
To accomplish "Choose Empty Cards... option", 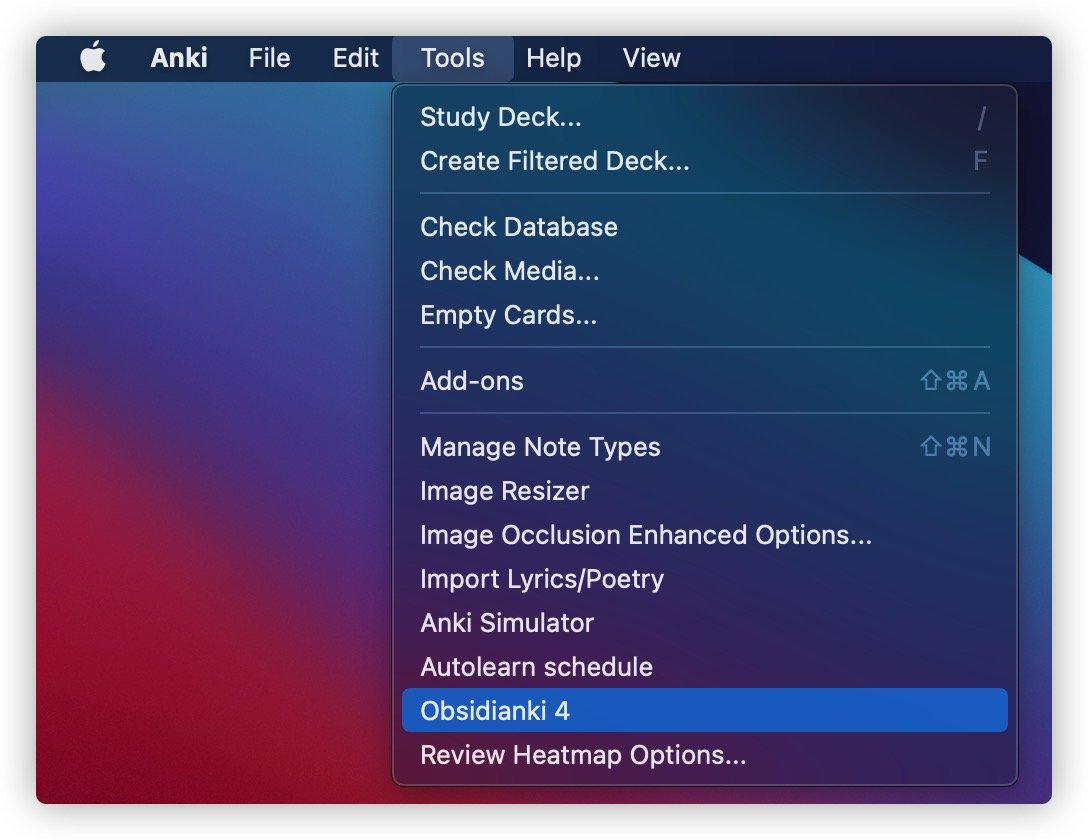I will (x=704, y=315).
